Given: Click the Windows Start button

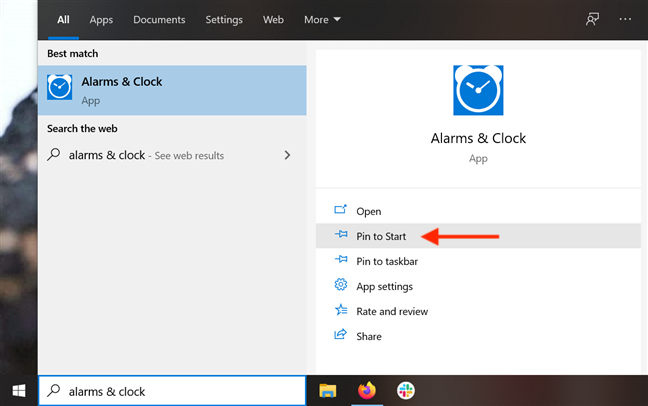Looking at the screenshot, I should point(19,391).
